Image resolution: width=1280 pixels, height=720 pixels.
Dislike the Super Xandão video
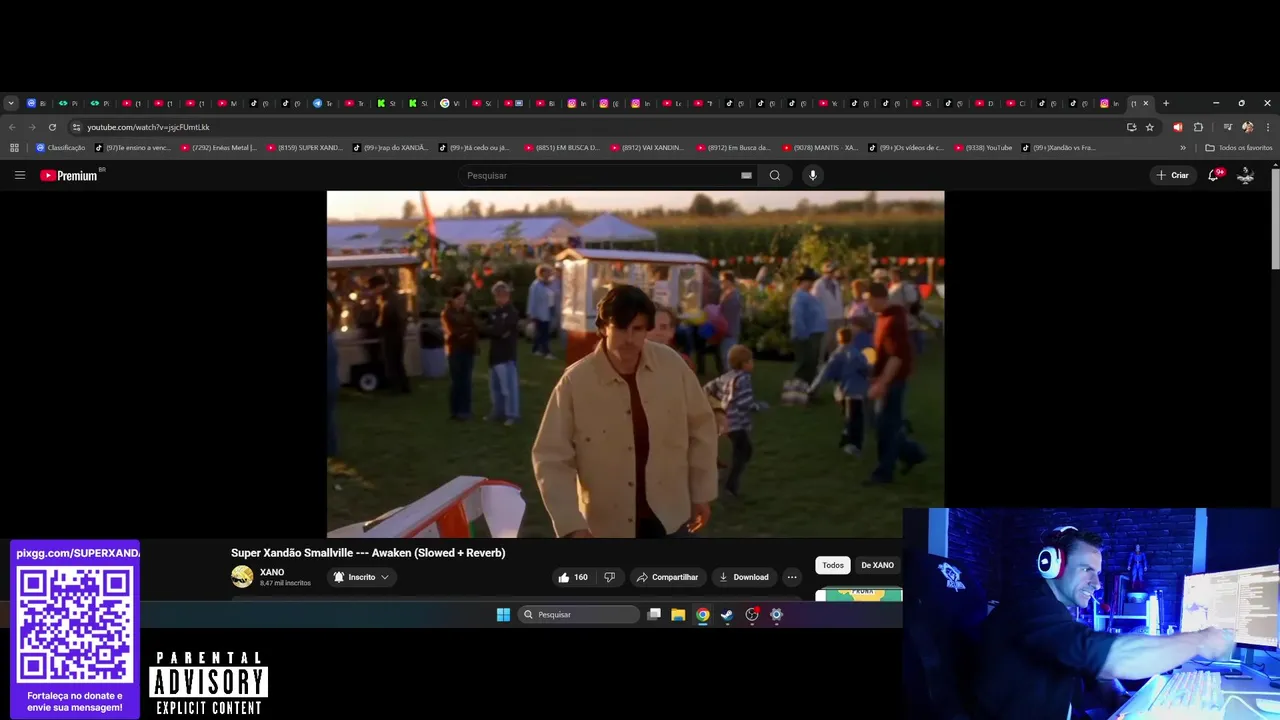[609, 577]
